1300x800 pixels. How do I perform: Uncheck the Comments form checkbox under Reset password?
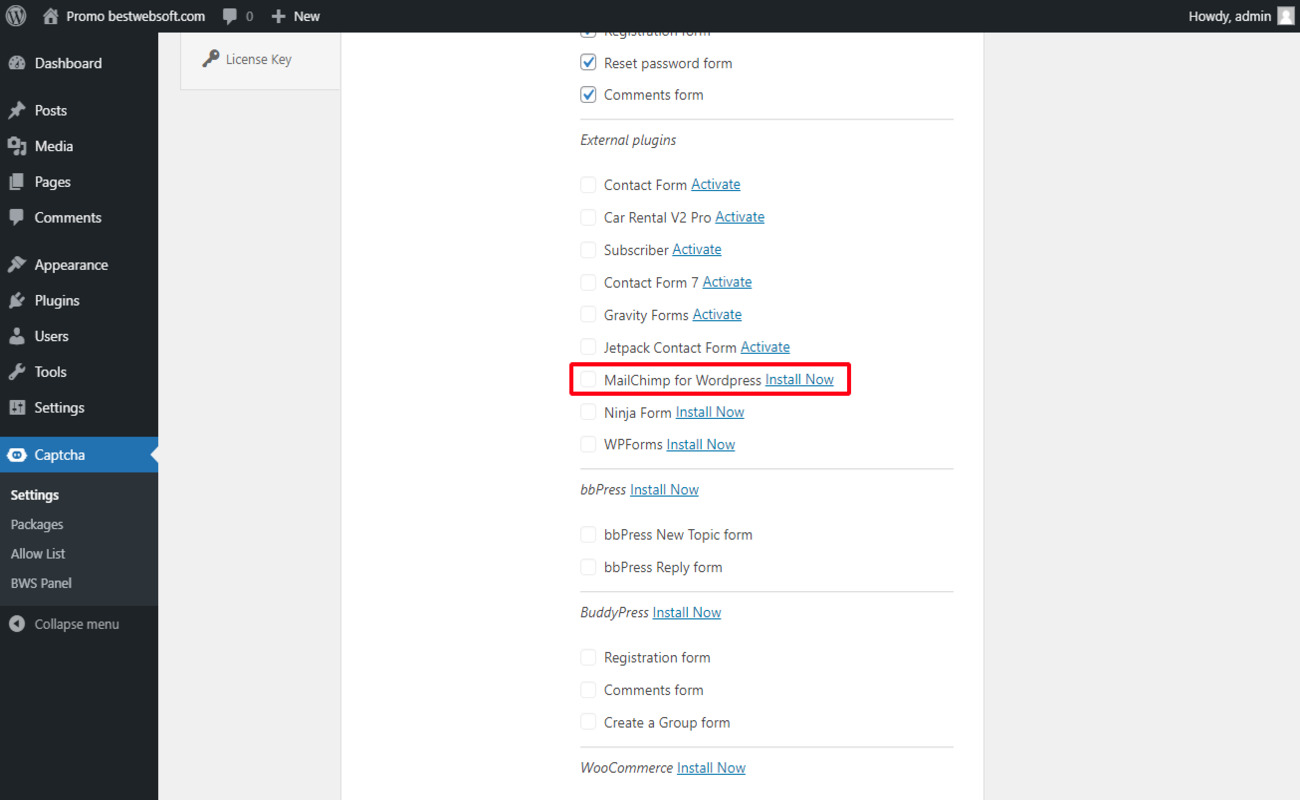588,95
